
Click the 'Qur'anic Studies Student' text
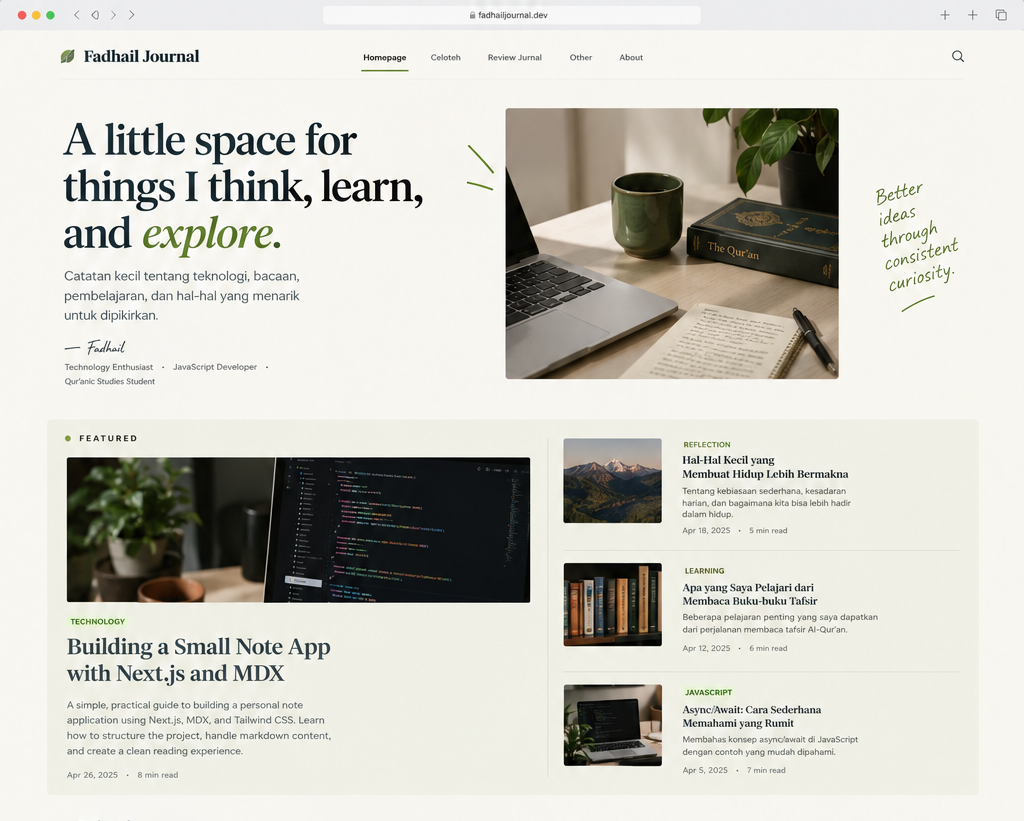[110, 381]
